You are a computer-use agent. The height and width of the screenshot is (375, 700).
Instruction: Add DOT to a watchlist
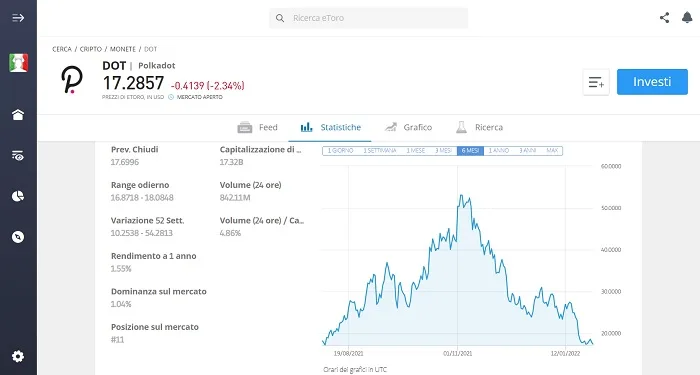pos(596,82)
